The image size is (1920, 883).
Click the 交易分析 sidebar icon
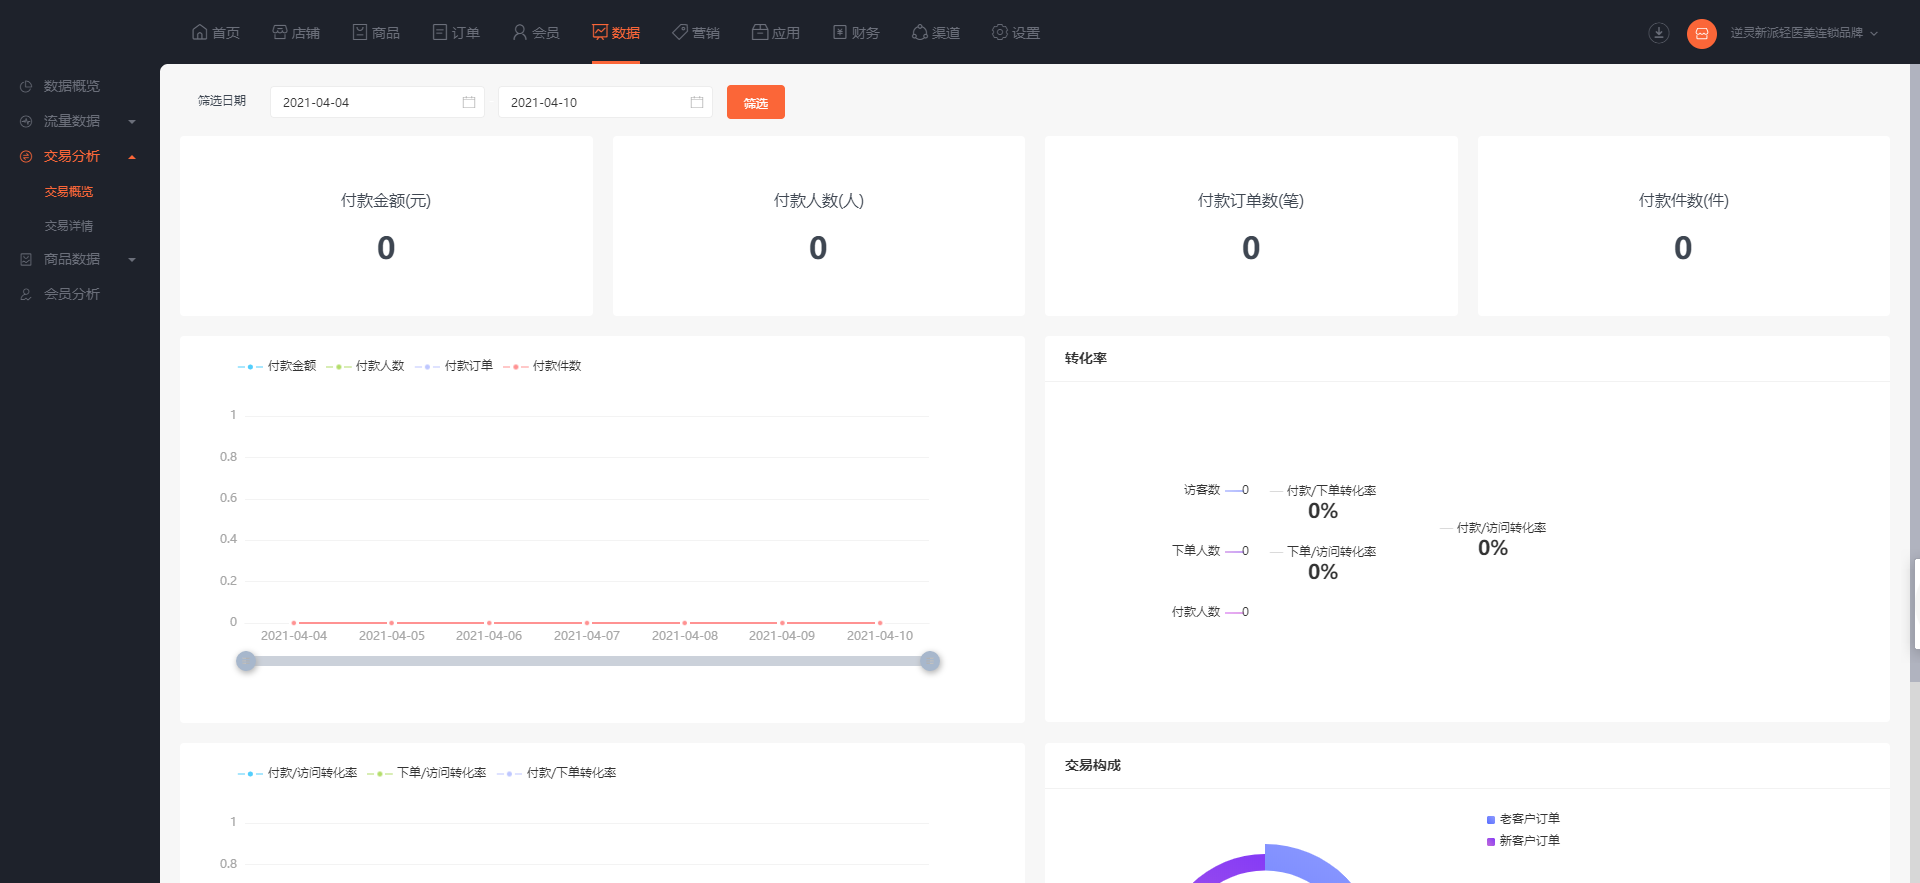(26, 156)
